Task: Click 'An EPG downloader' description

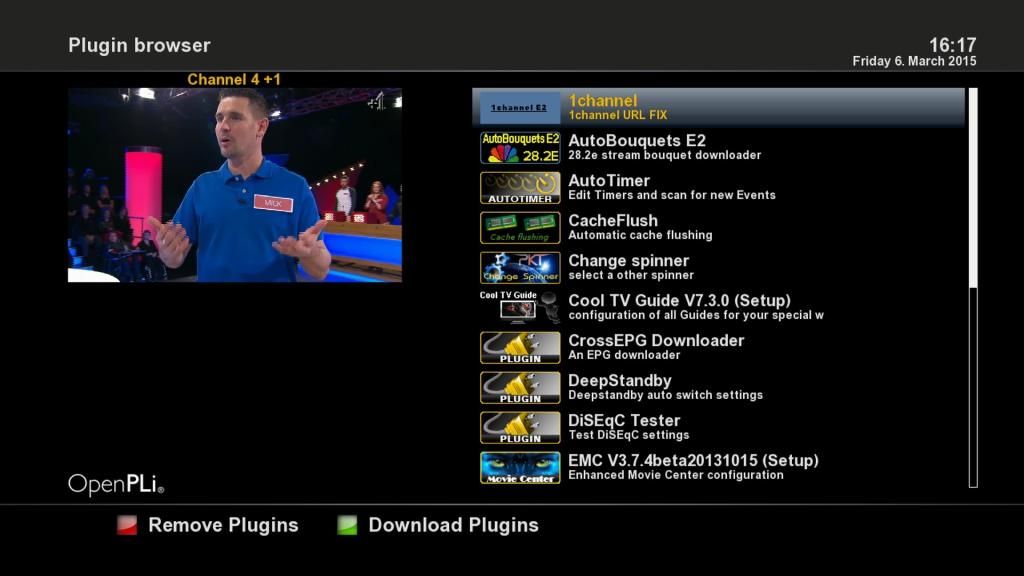Action: click(624, 355)
